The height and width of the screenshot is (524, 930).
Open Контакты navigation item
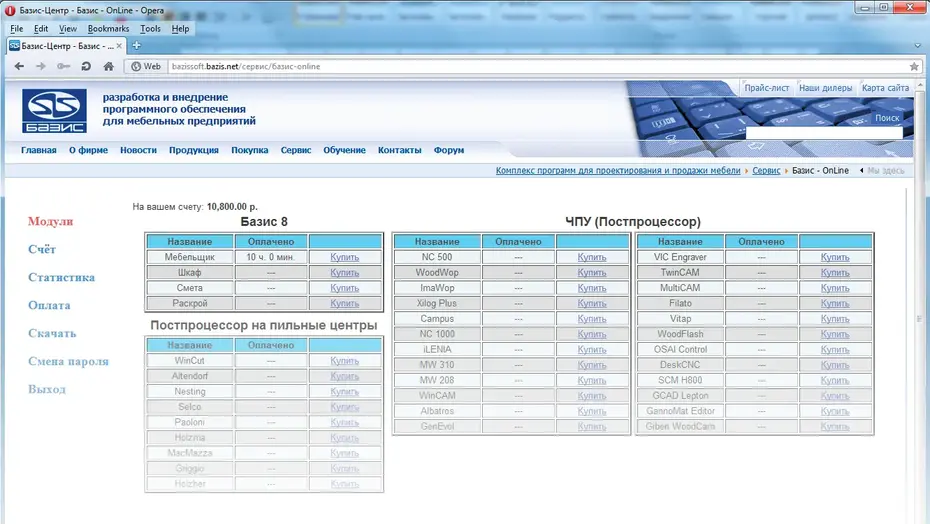coord(399,150)
